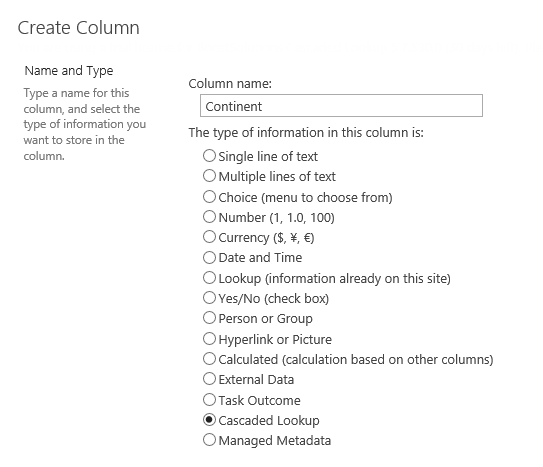Click the selected Cascaded Lookup radio
This screenshot has height=467, width=543.
pos(209,420)
